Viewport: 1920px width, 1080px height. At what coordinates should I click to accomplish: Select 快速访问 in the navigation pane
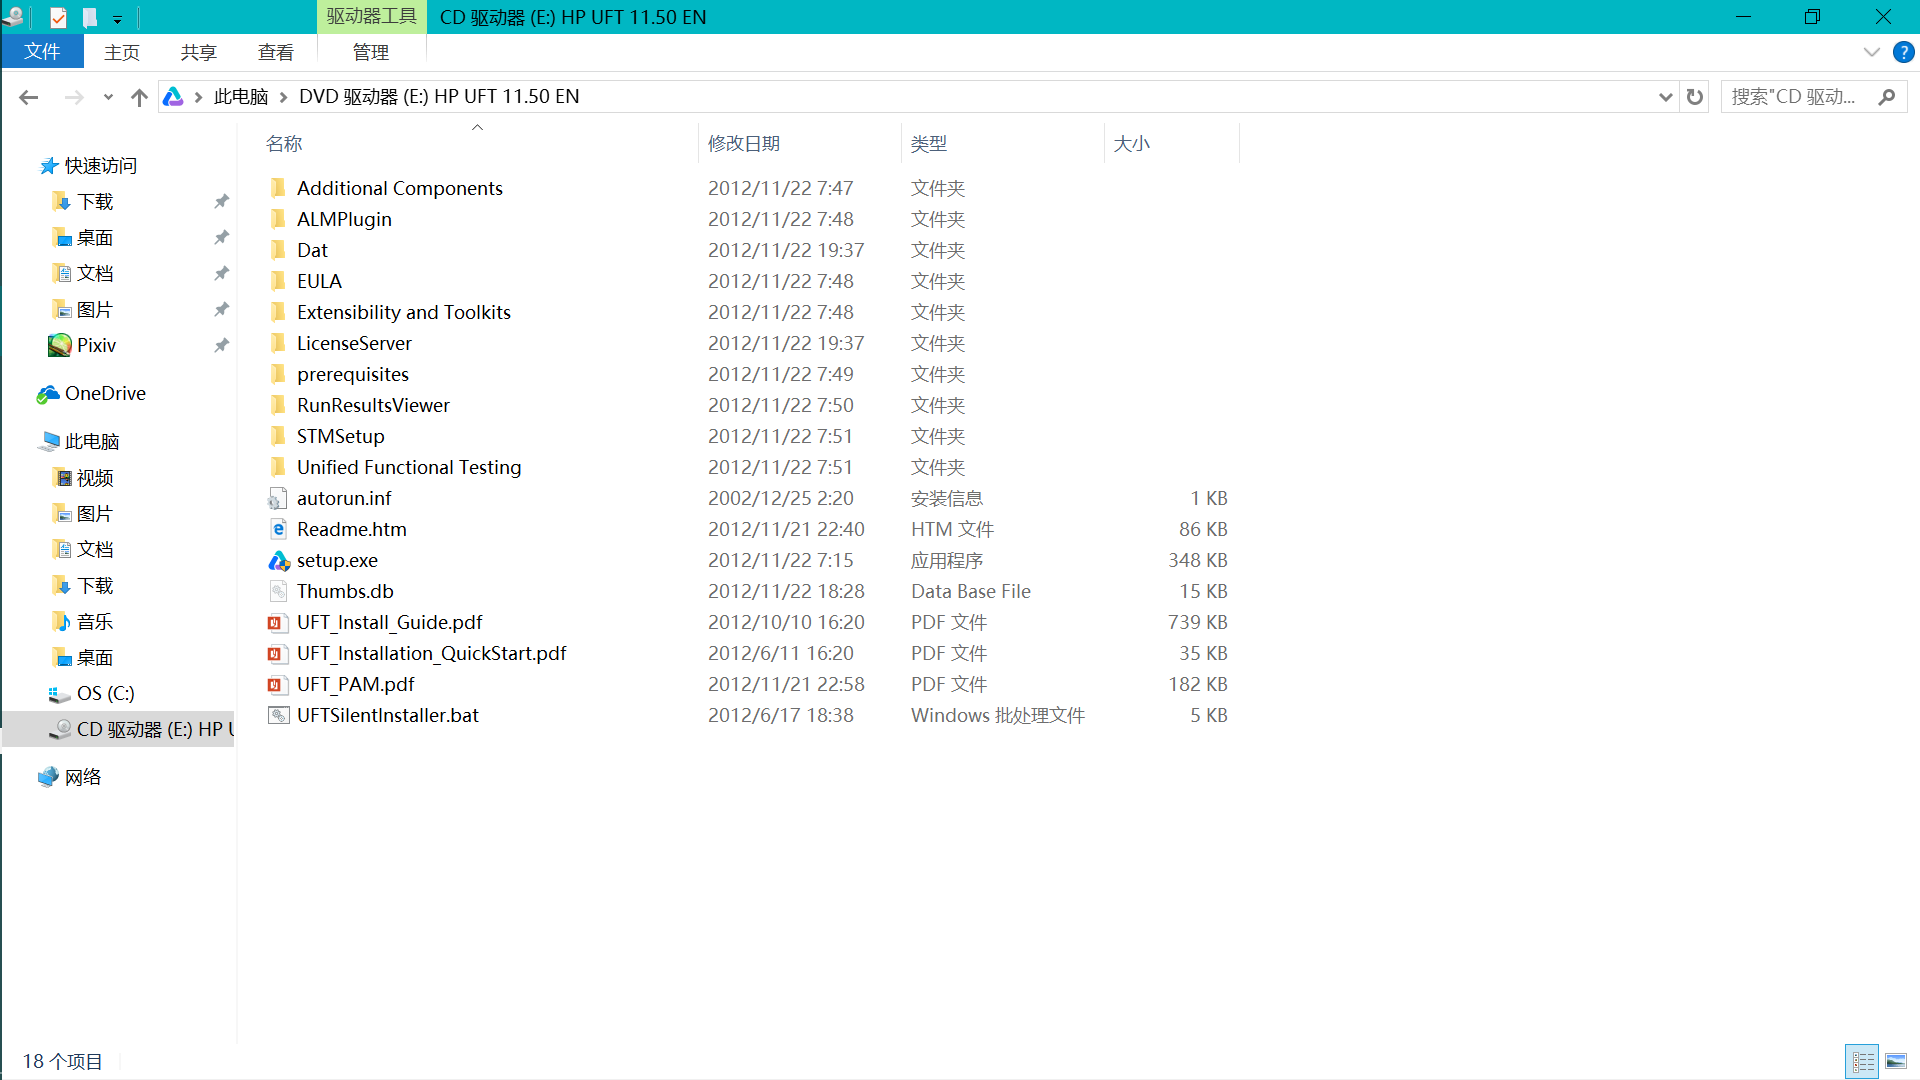click(100, 166)
